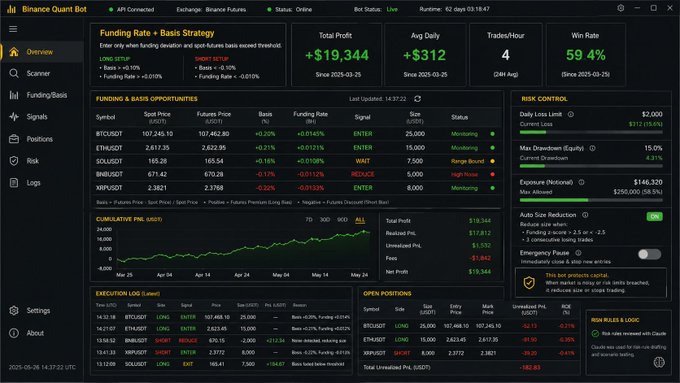The image size is (680, 383).
Task: Turn off Auto Size Reduction toggle
Action: (x=654, y=216)
